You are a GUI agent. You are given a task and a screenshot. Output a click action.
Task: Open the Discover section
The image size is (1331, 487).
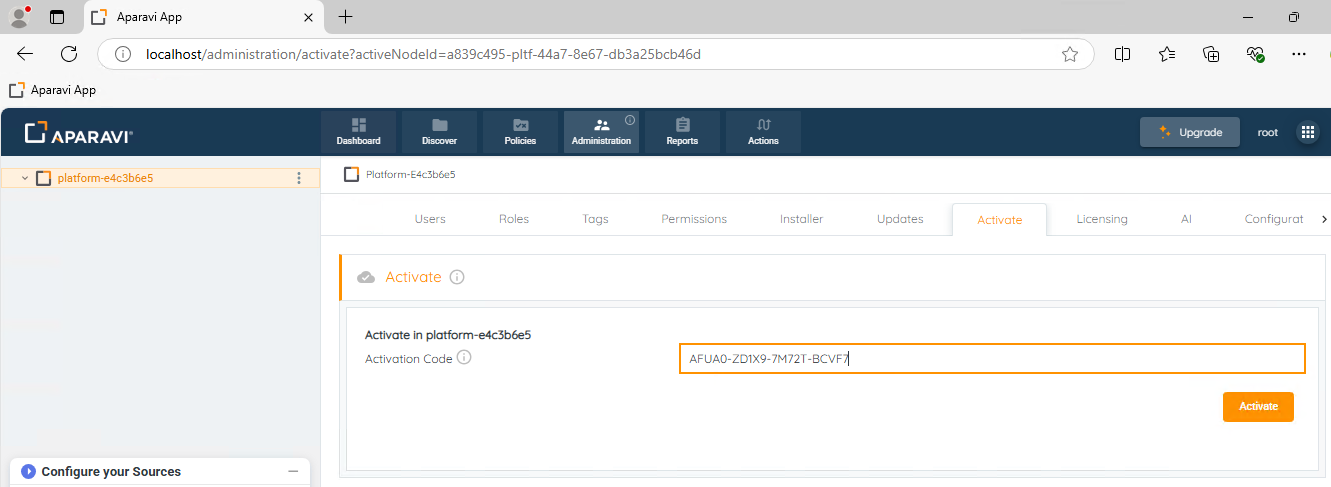pos(439,132)
